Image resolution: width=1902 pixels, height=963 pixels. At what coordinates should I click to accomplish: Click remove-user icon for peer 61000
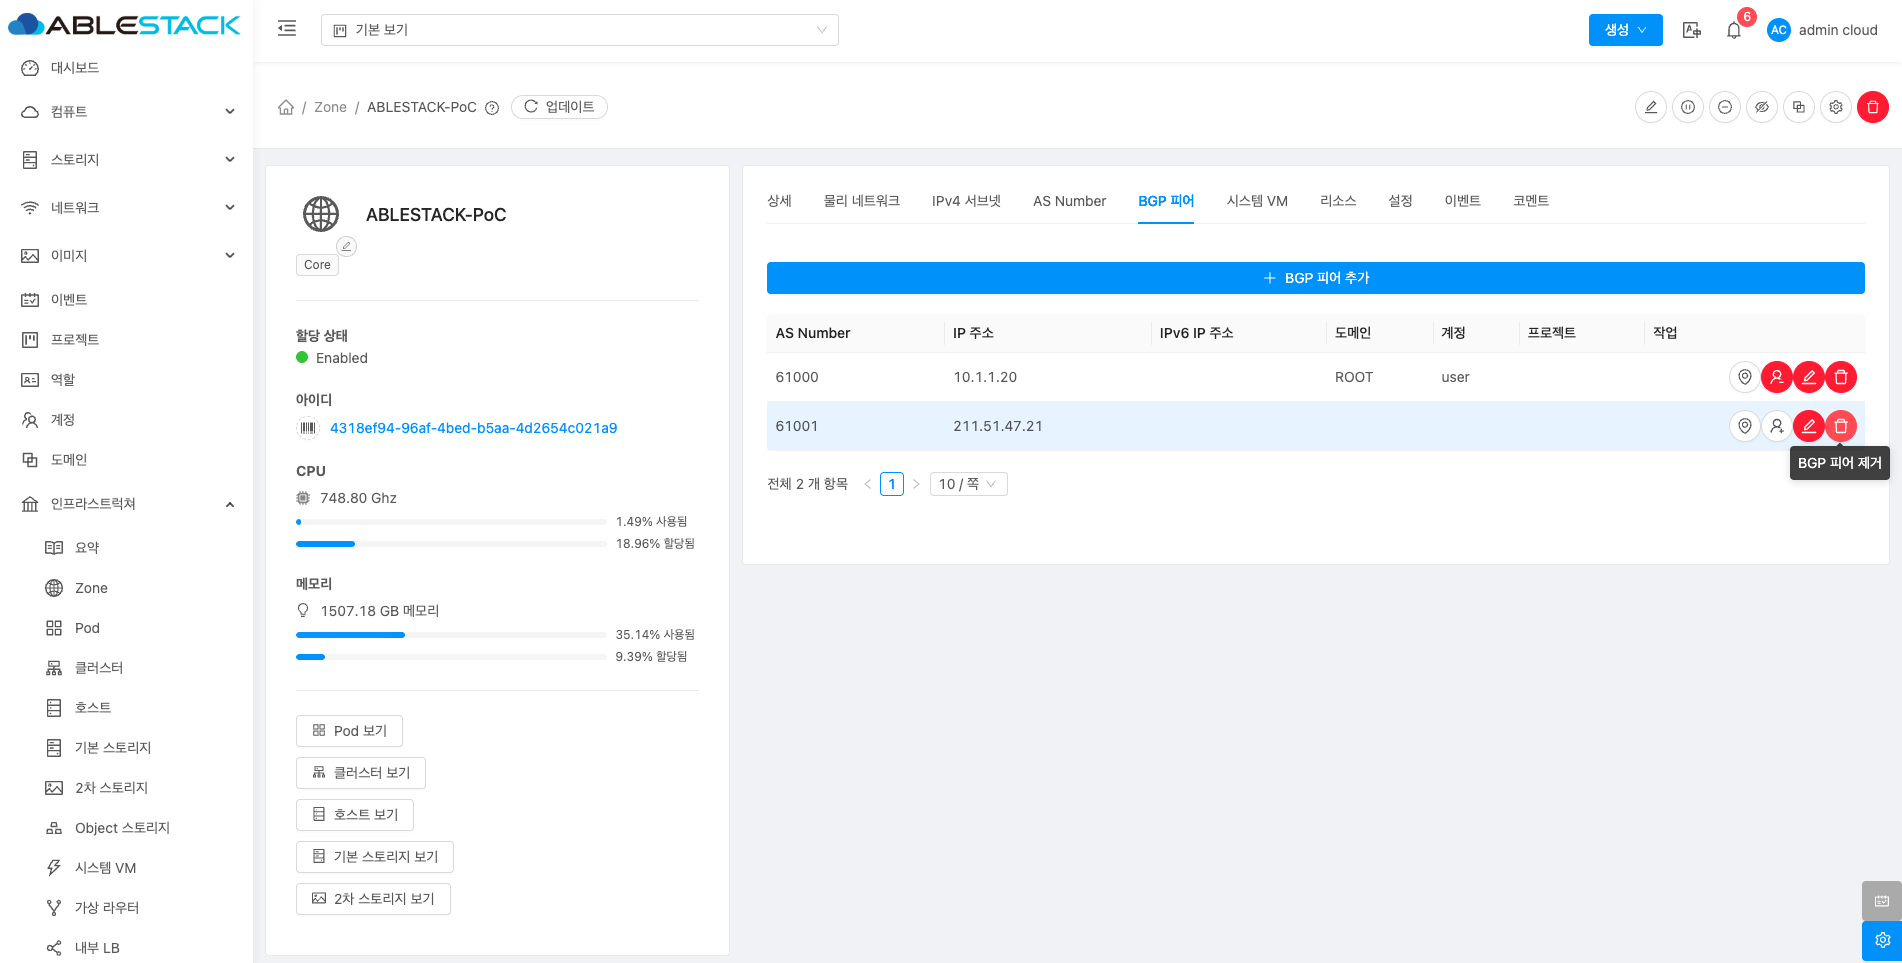click(1776, 377)
